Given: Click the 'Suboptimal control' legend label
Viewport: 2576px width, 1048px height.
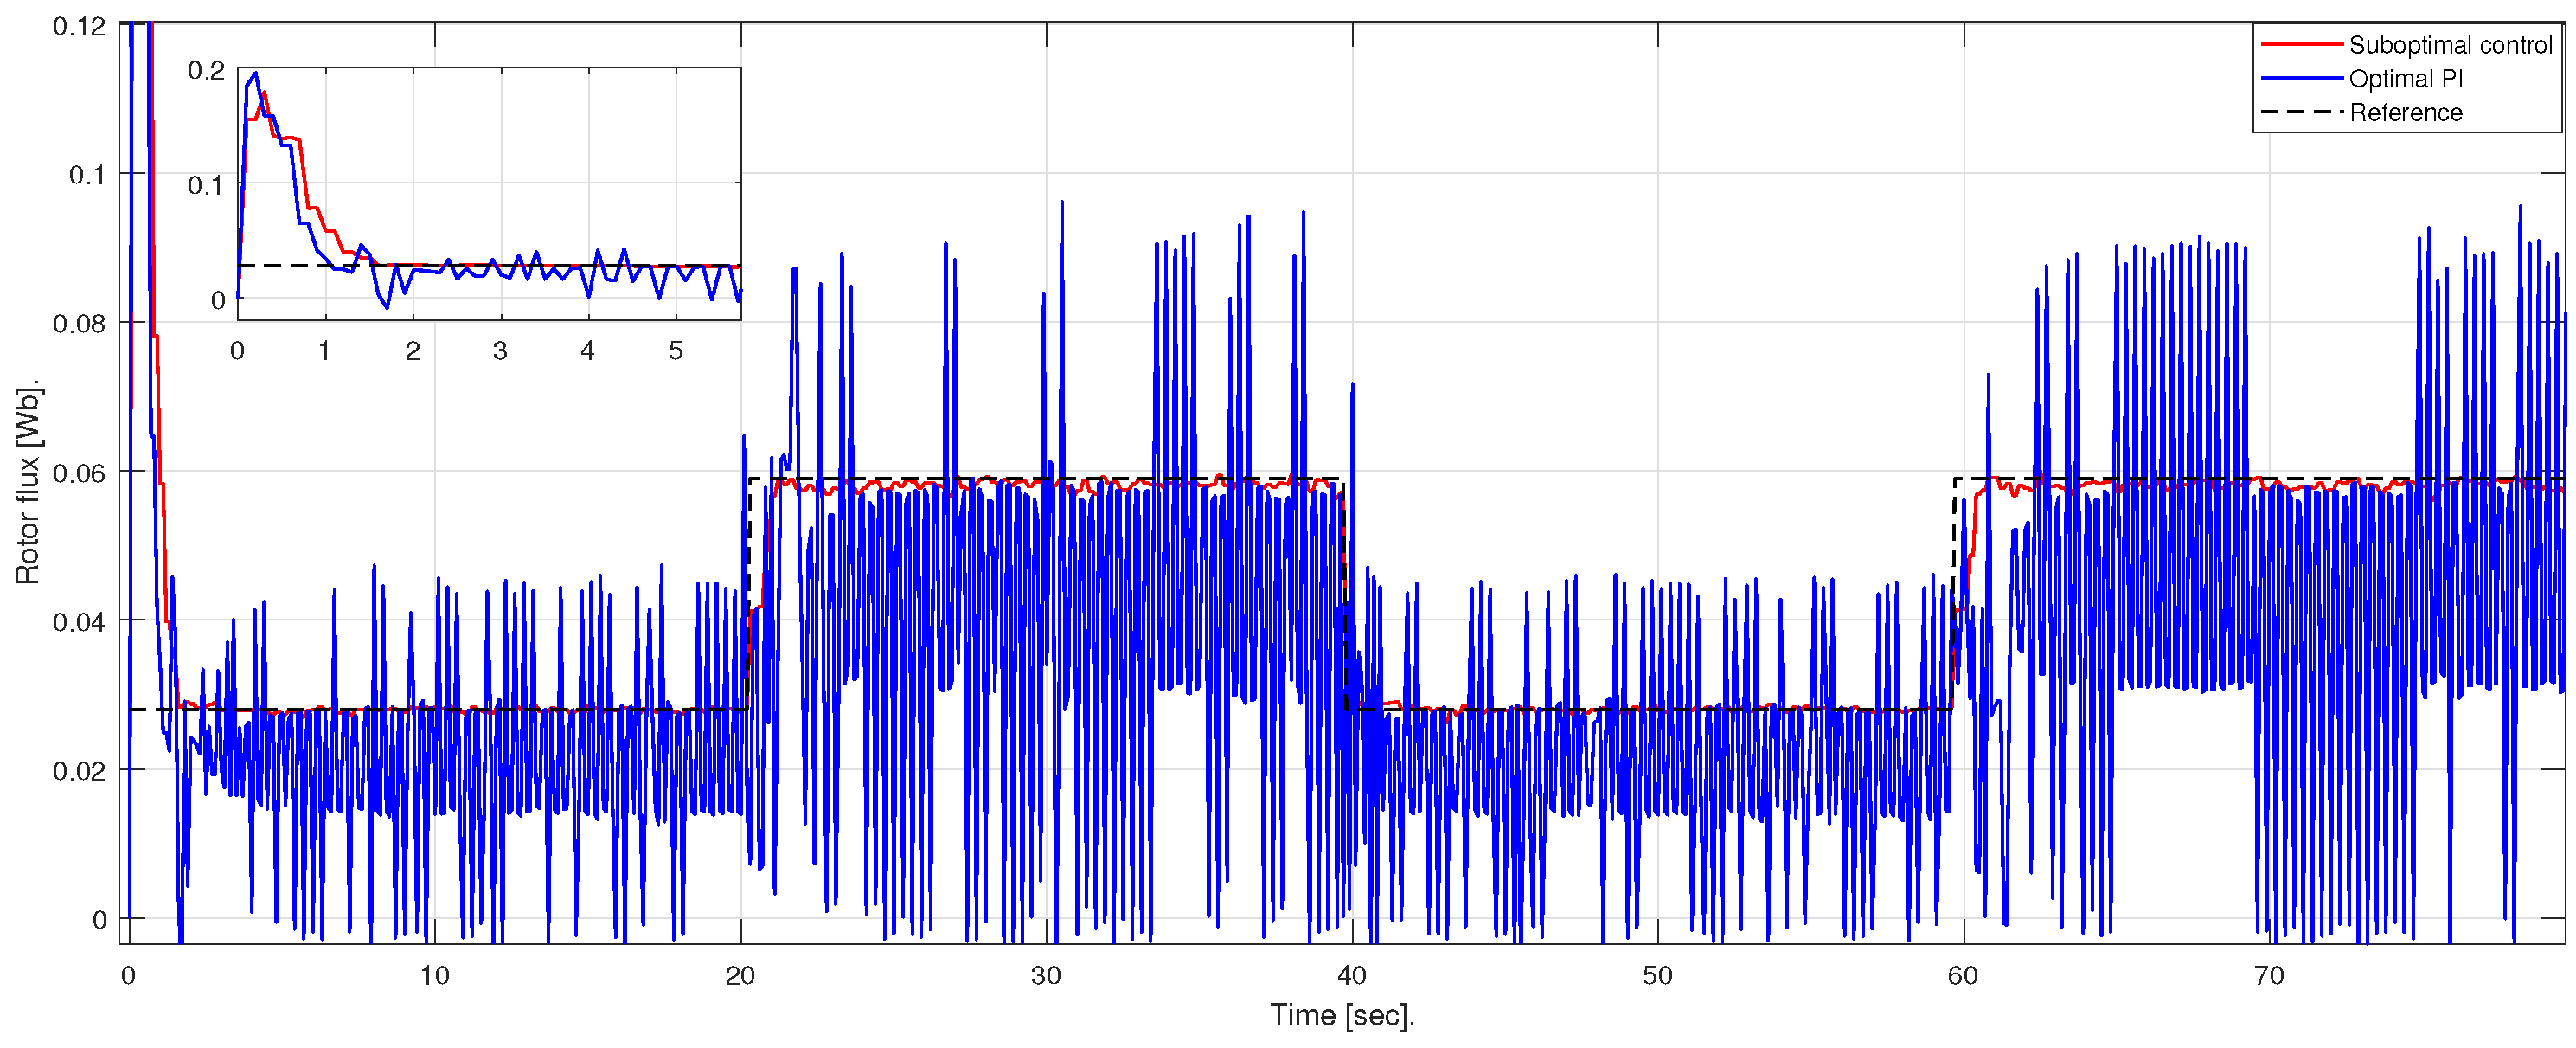Looking at the screenshot, I should (2450, 45).
